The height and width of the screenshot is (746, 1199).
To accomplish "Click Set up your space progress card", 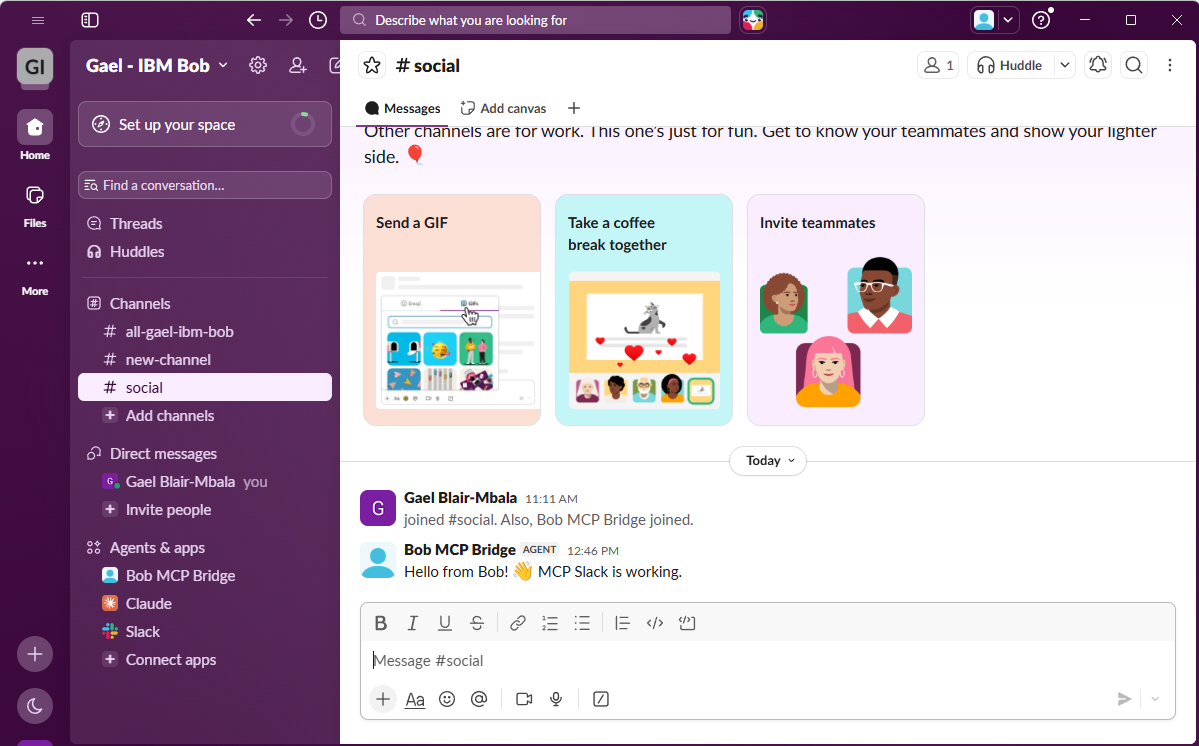I will coord(205,125).
